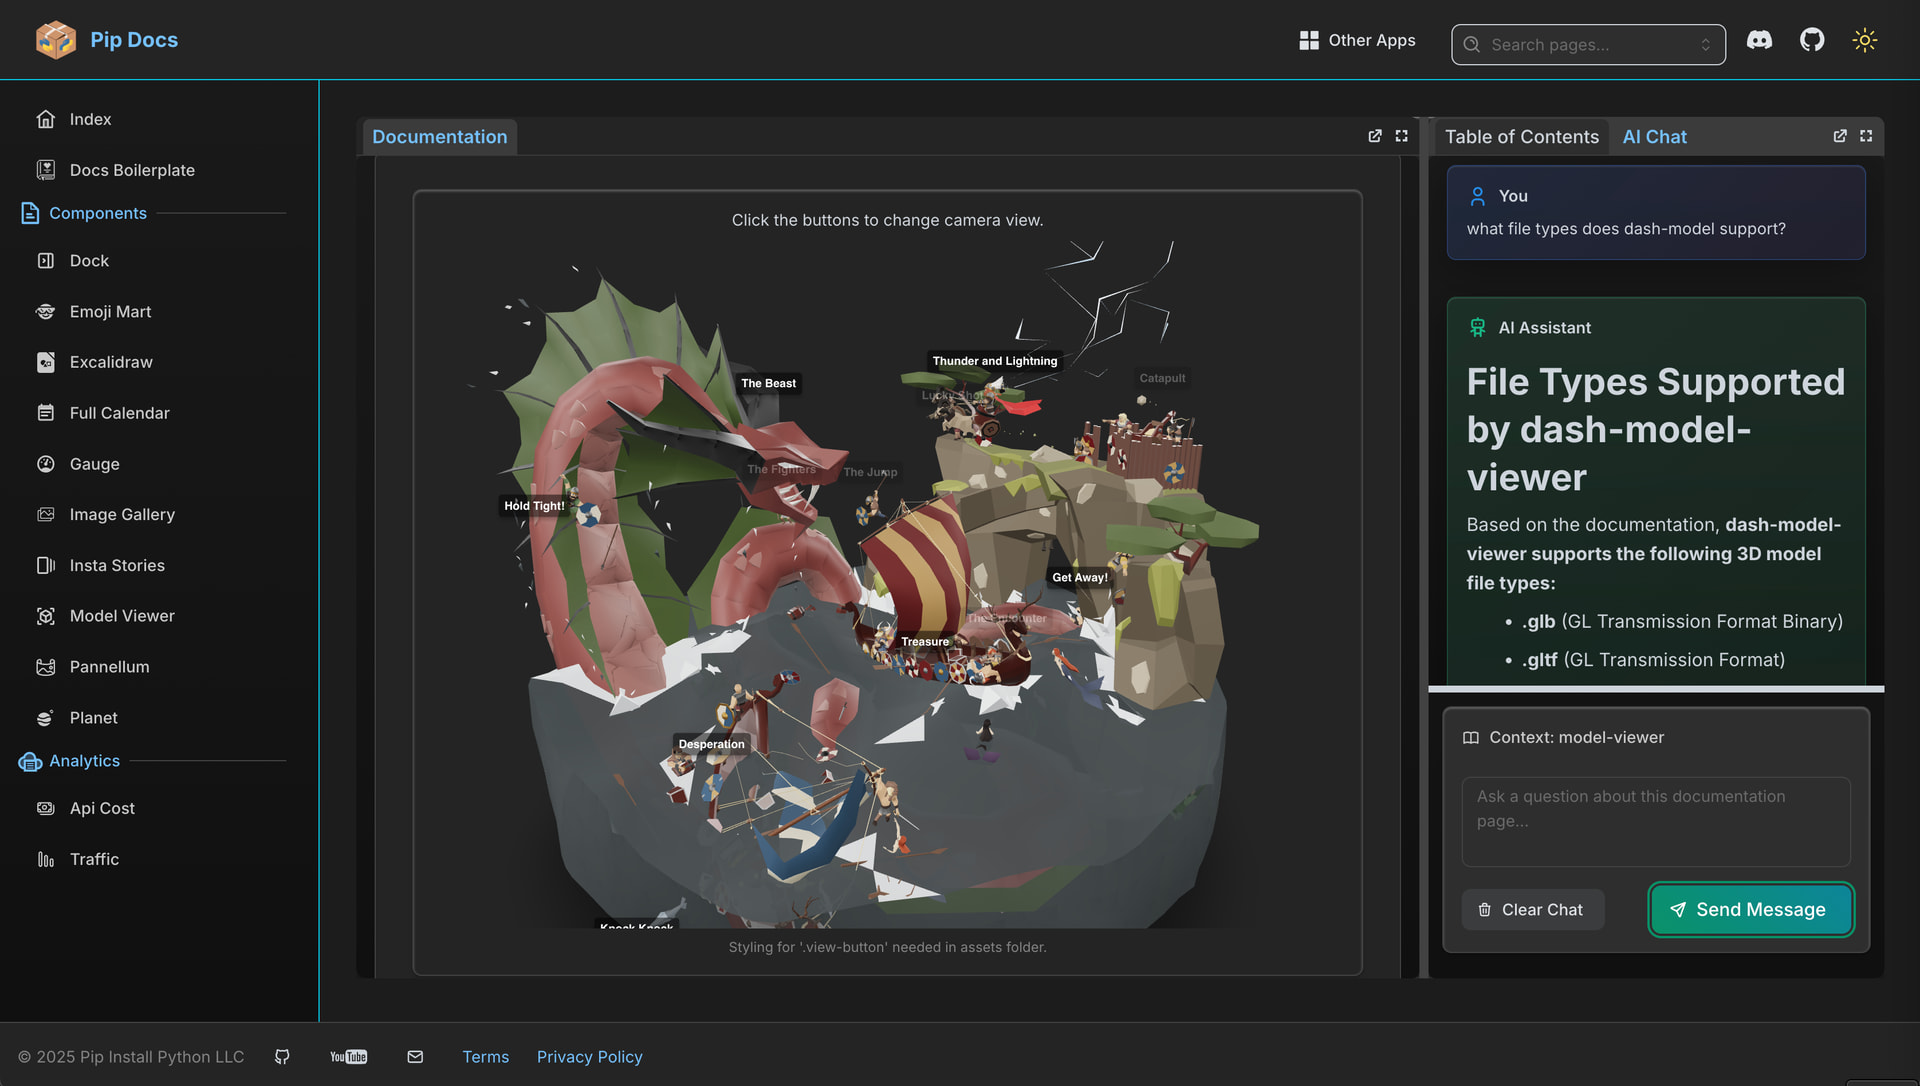The image size is (1920, 1086).
Task: Switch to the Table of Contents tab
Action: (x=1521, y=137)
